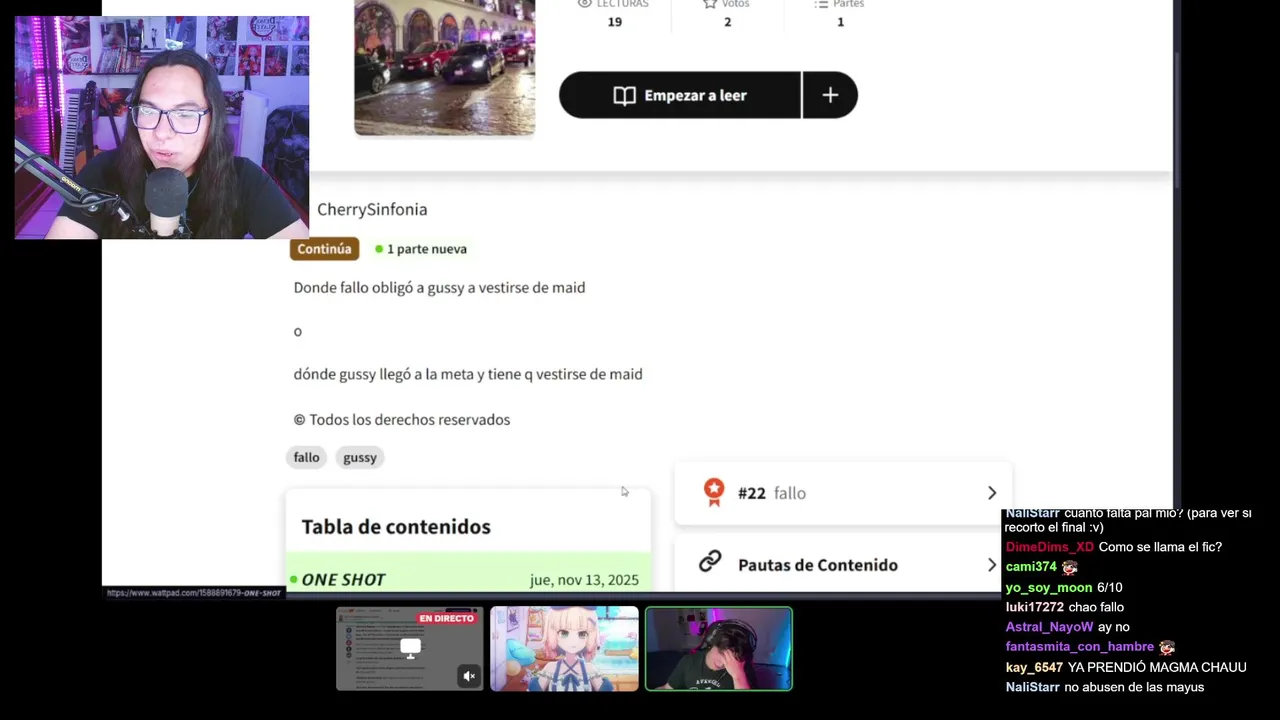Screen dimensions: 1280x720
Task: Click the date 'jue, nov 13, 2025'
Action: coord(584,580)
